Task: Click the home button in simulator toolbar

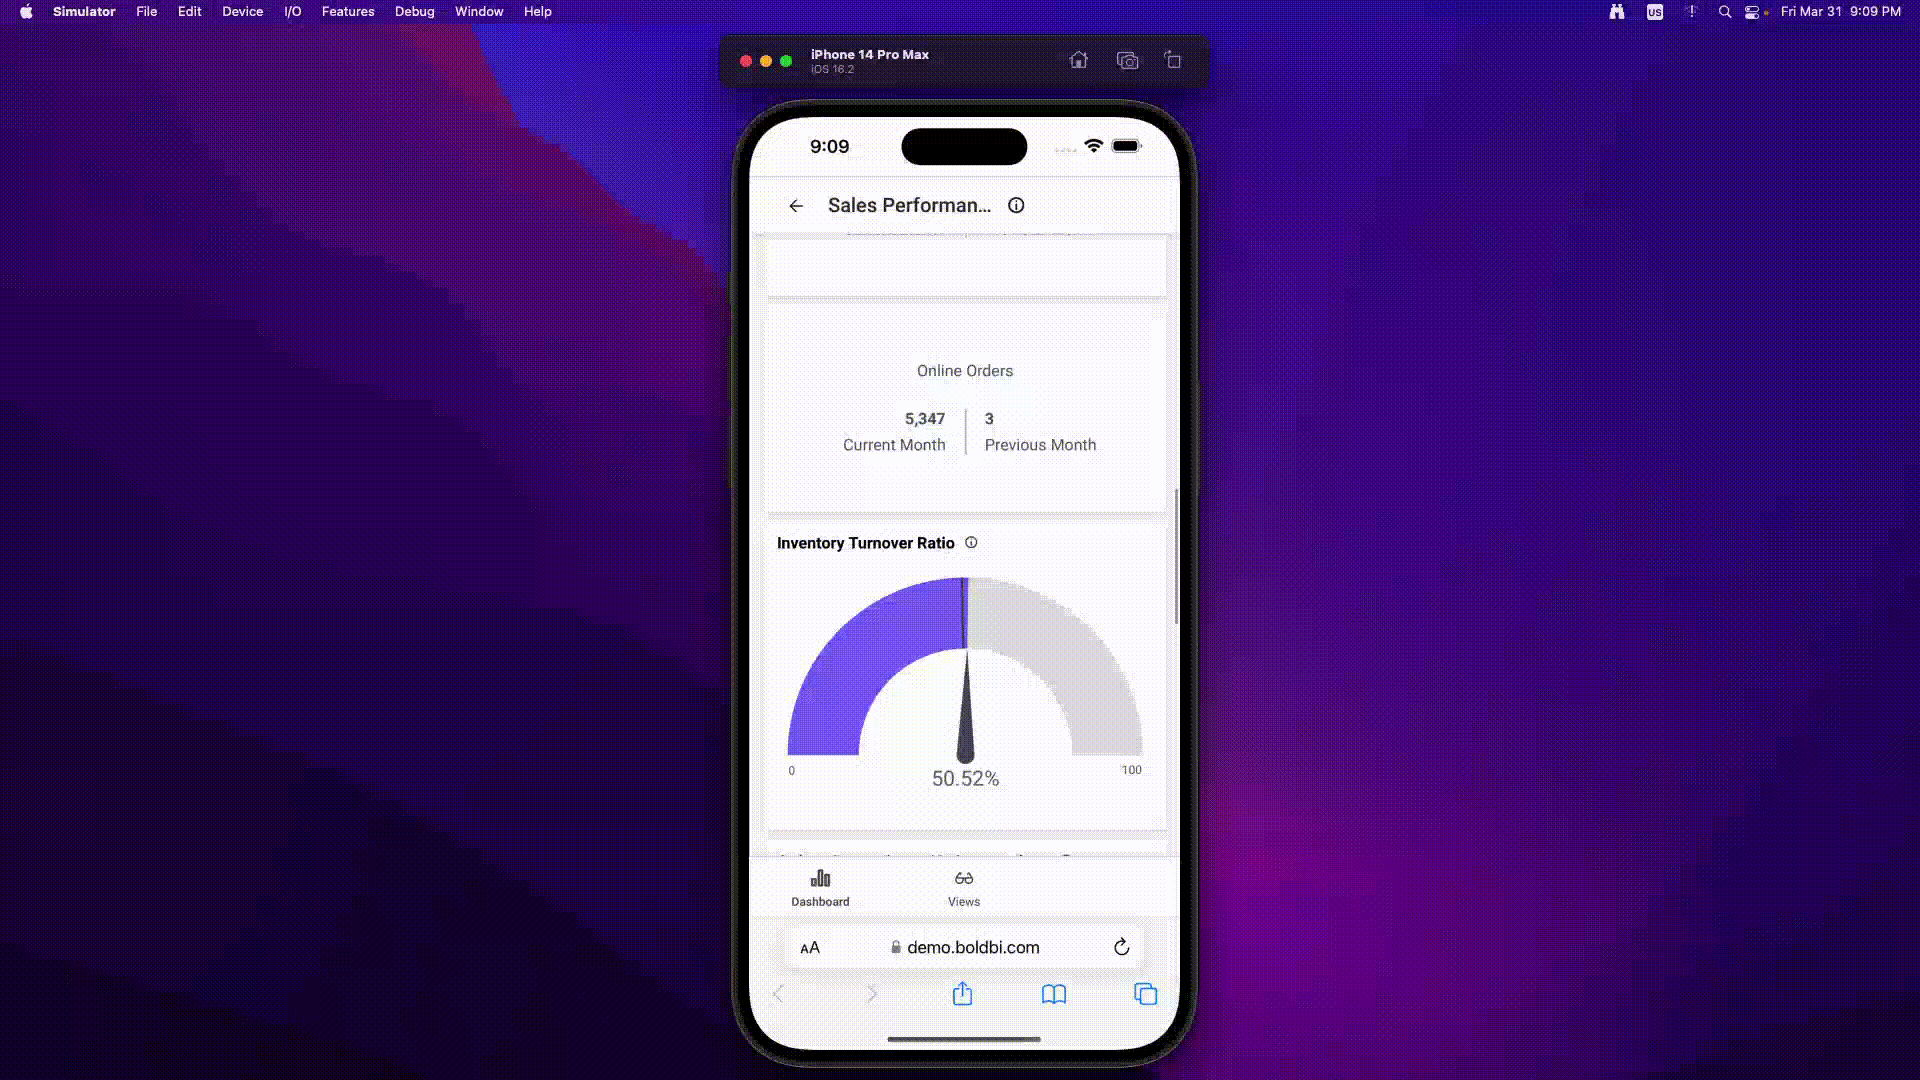Action: 1079,61
